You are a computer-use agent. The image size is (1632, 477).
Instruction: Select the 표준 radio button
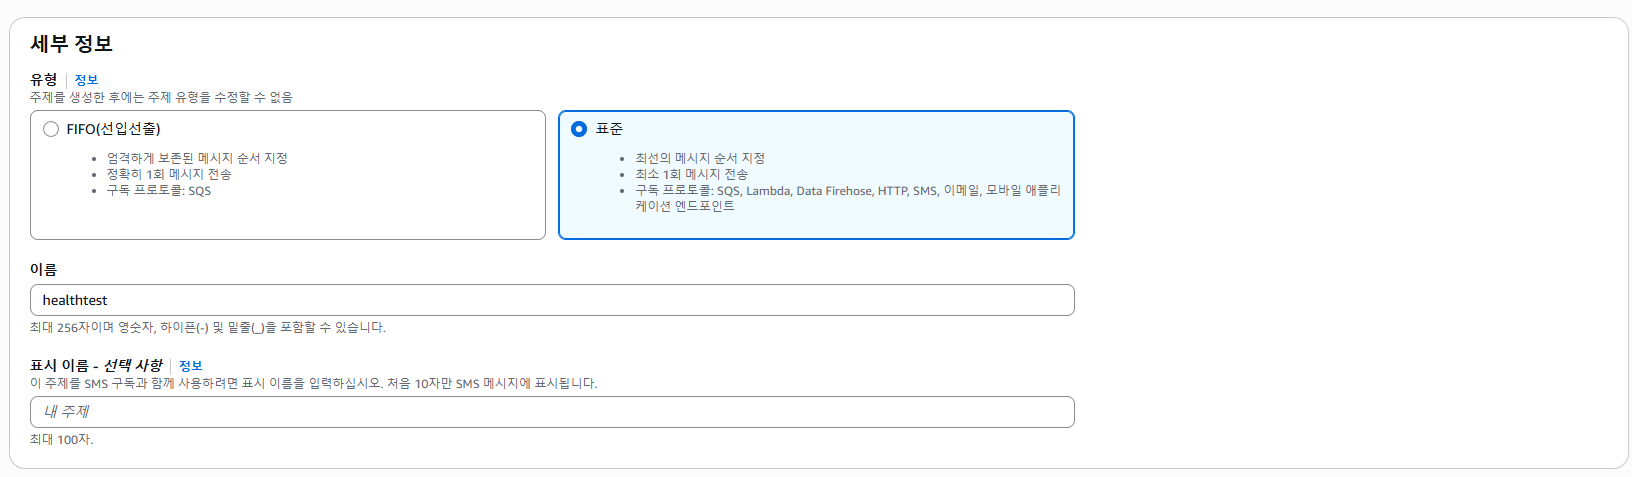coord(579,129)
